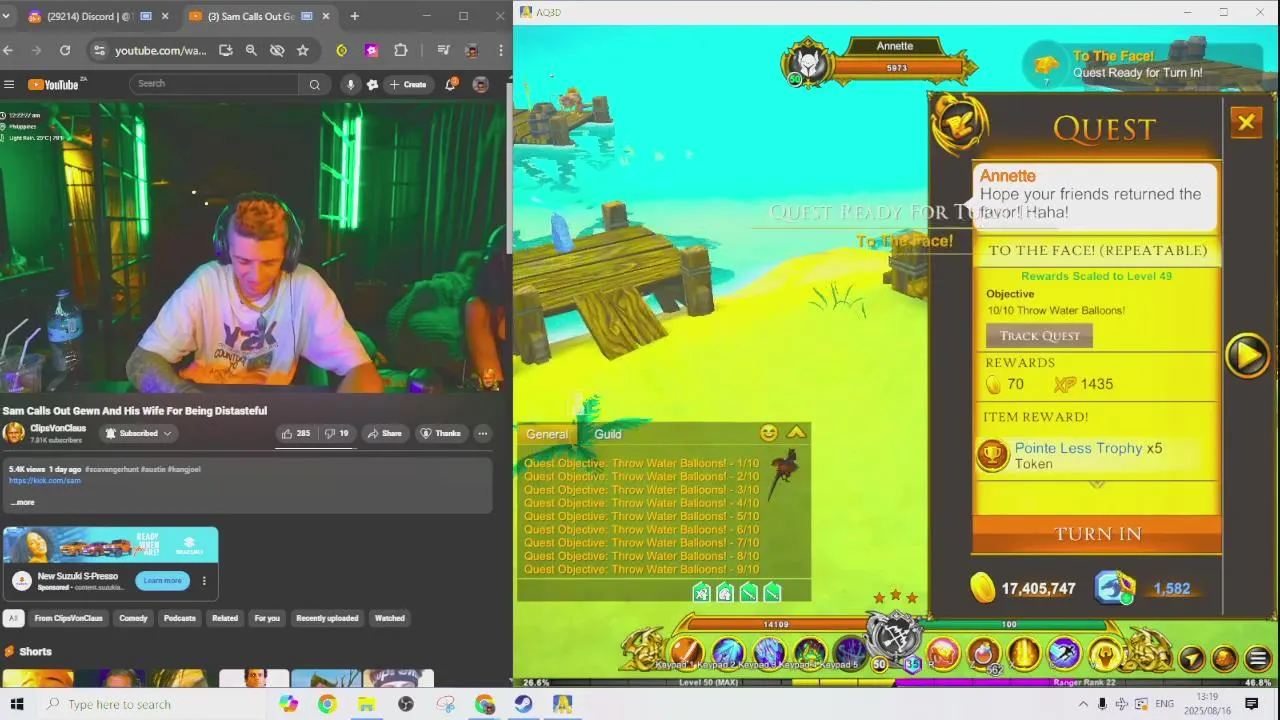1280x720 pixels.
Task: Bookmark this page with star icon
Action: click(303, 50)
